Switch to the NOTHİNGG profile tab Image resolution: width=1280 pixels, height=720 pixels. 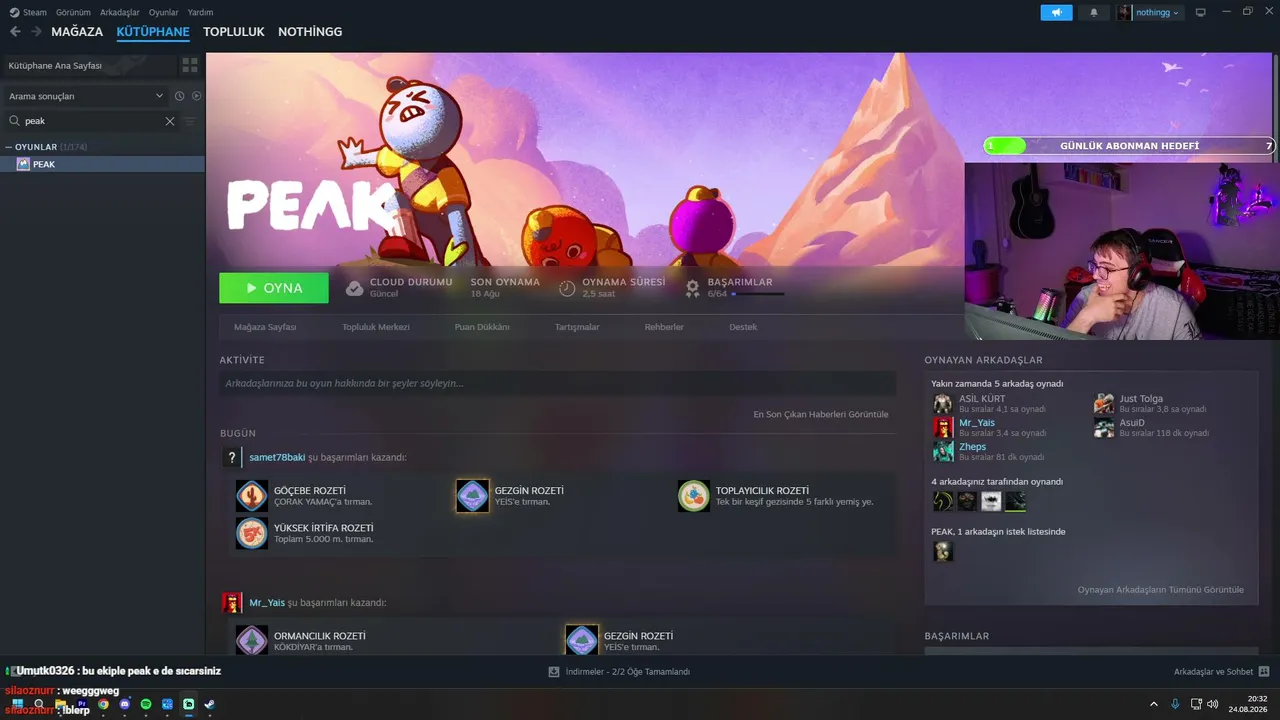click(x=310, y=32)
